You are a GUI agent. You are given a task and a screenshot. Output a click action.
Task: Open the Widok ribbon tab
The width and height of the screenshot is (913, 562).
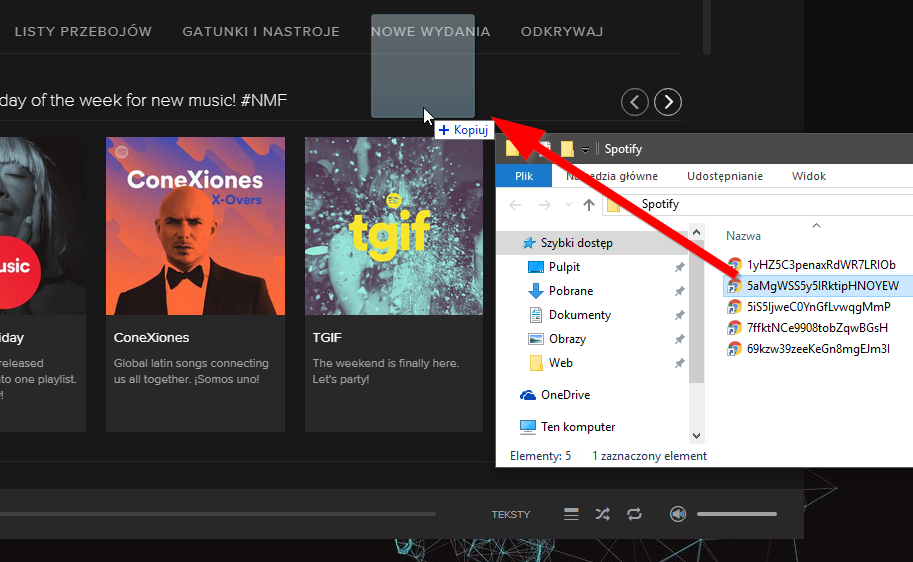(809, 176)
